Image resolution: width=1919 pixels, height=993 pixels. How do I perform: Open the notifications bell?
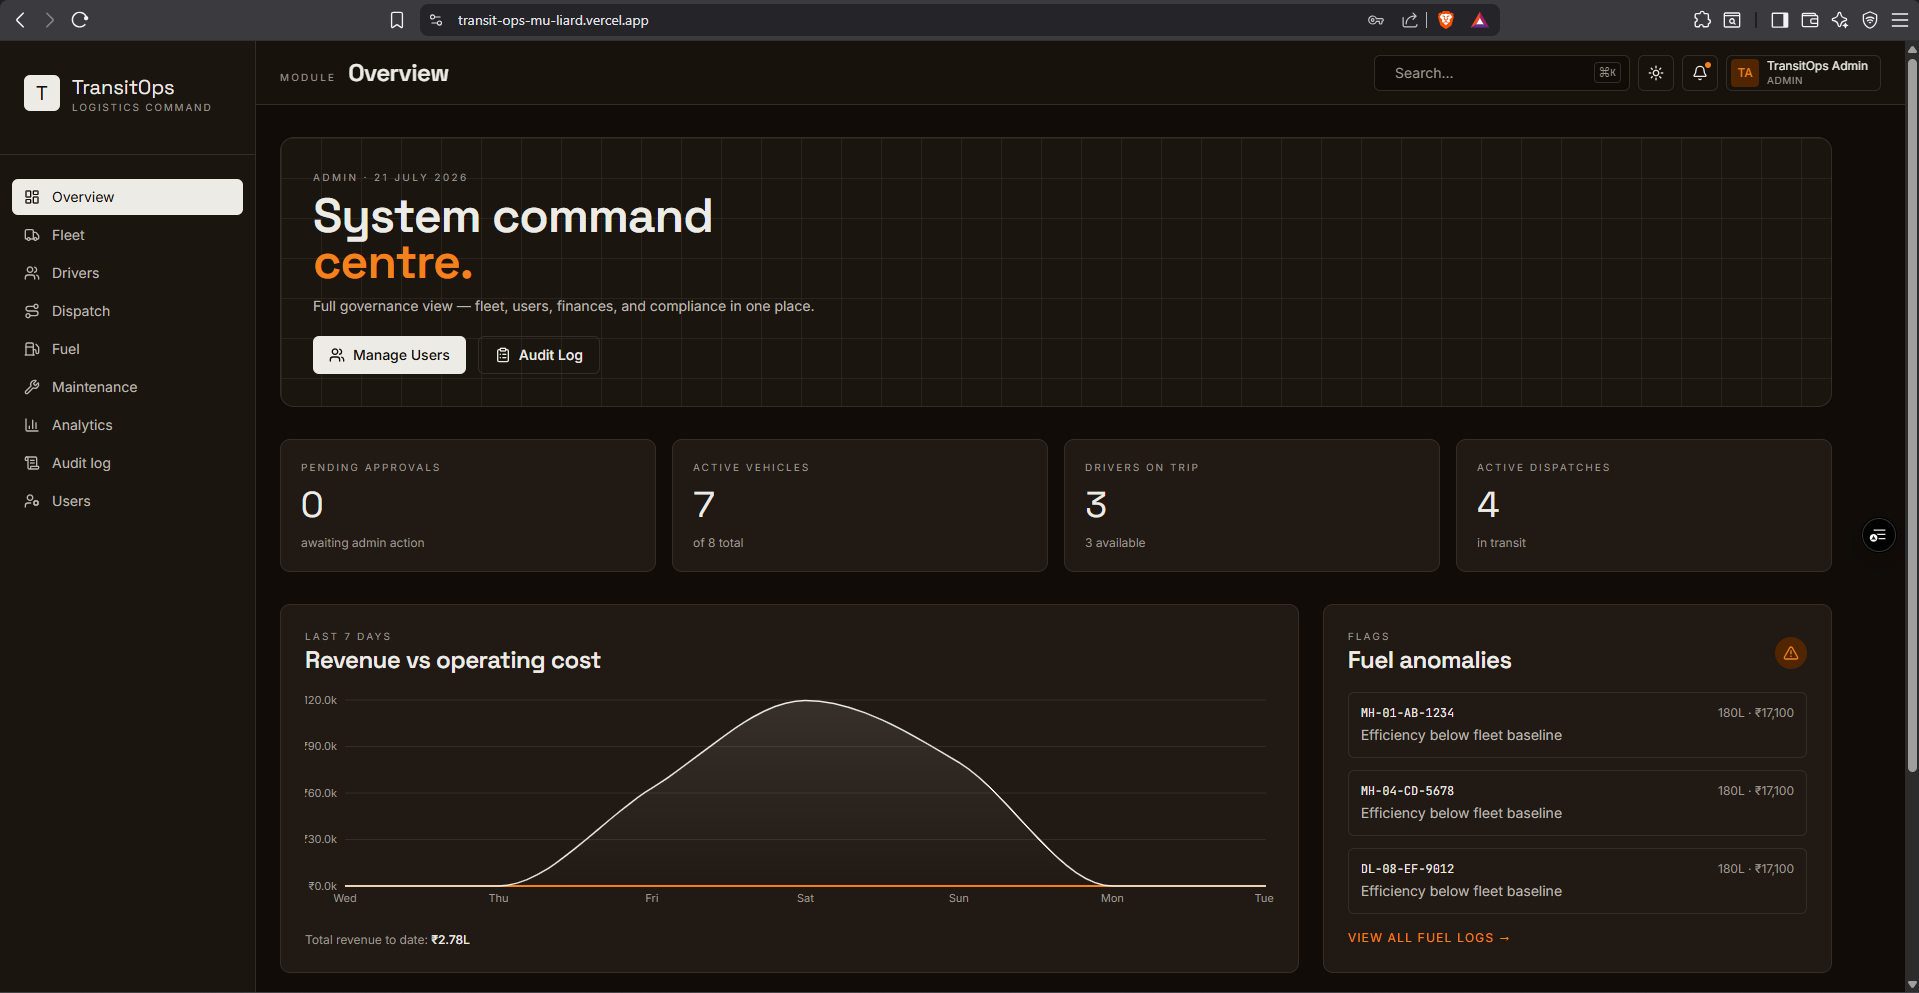pyautogui.click(x=1700, y=73)
